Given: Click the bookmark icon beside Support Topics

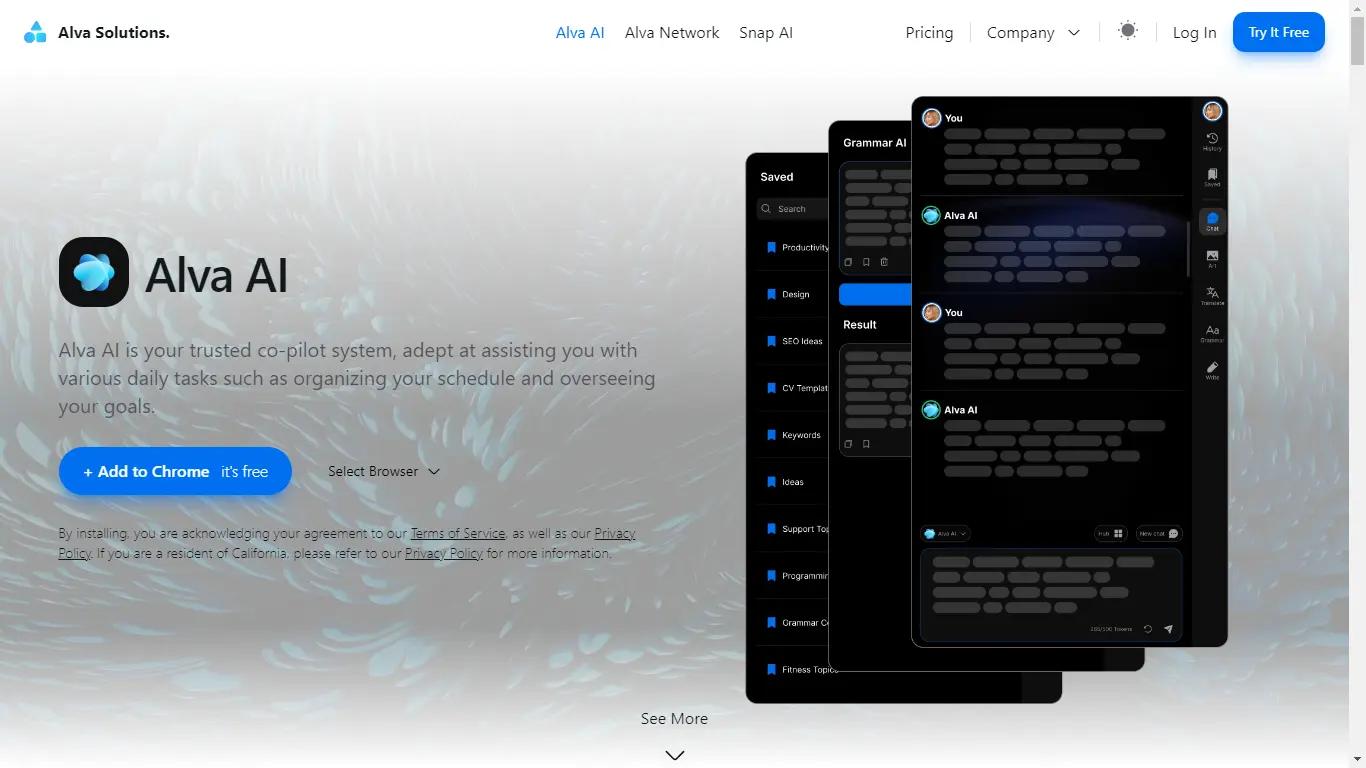Looking at the screenshot, I should (x=771, y=529).
